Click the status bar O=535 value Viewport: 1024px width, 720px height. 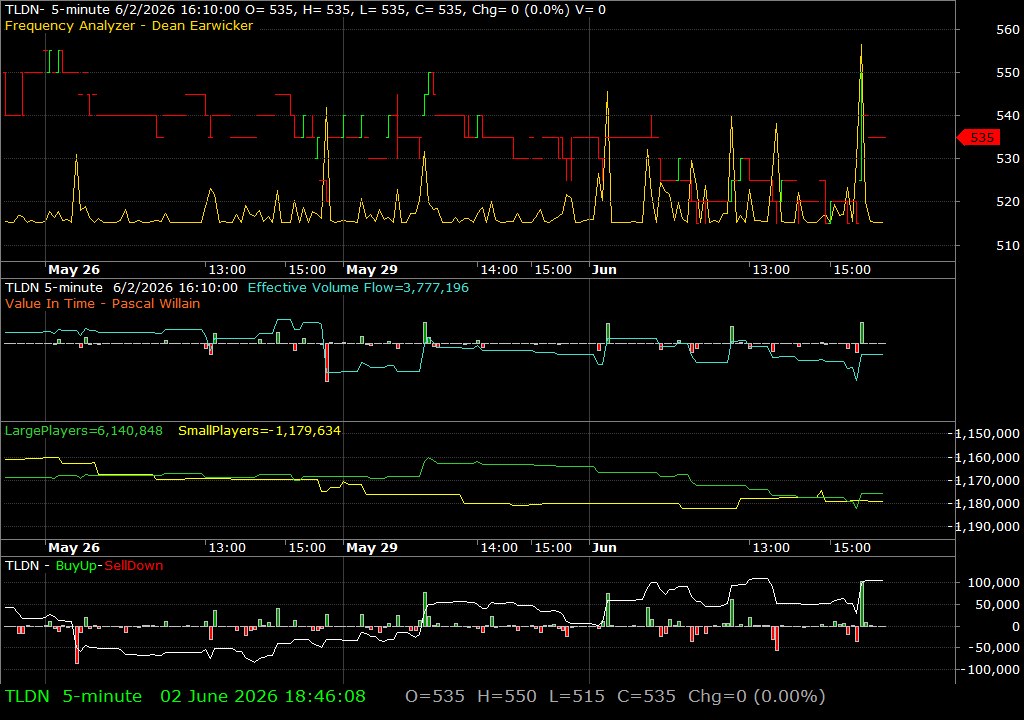[435, 696]
